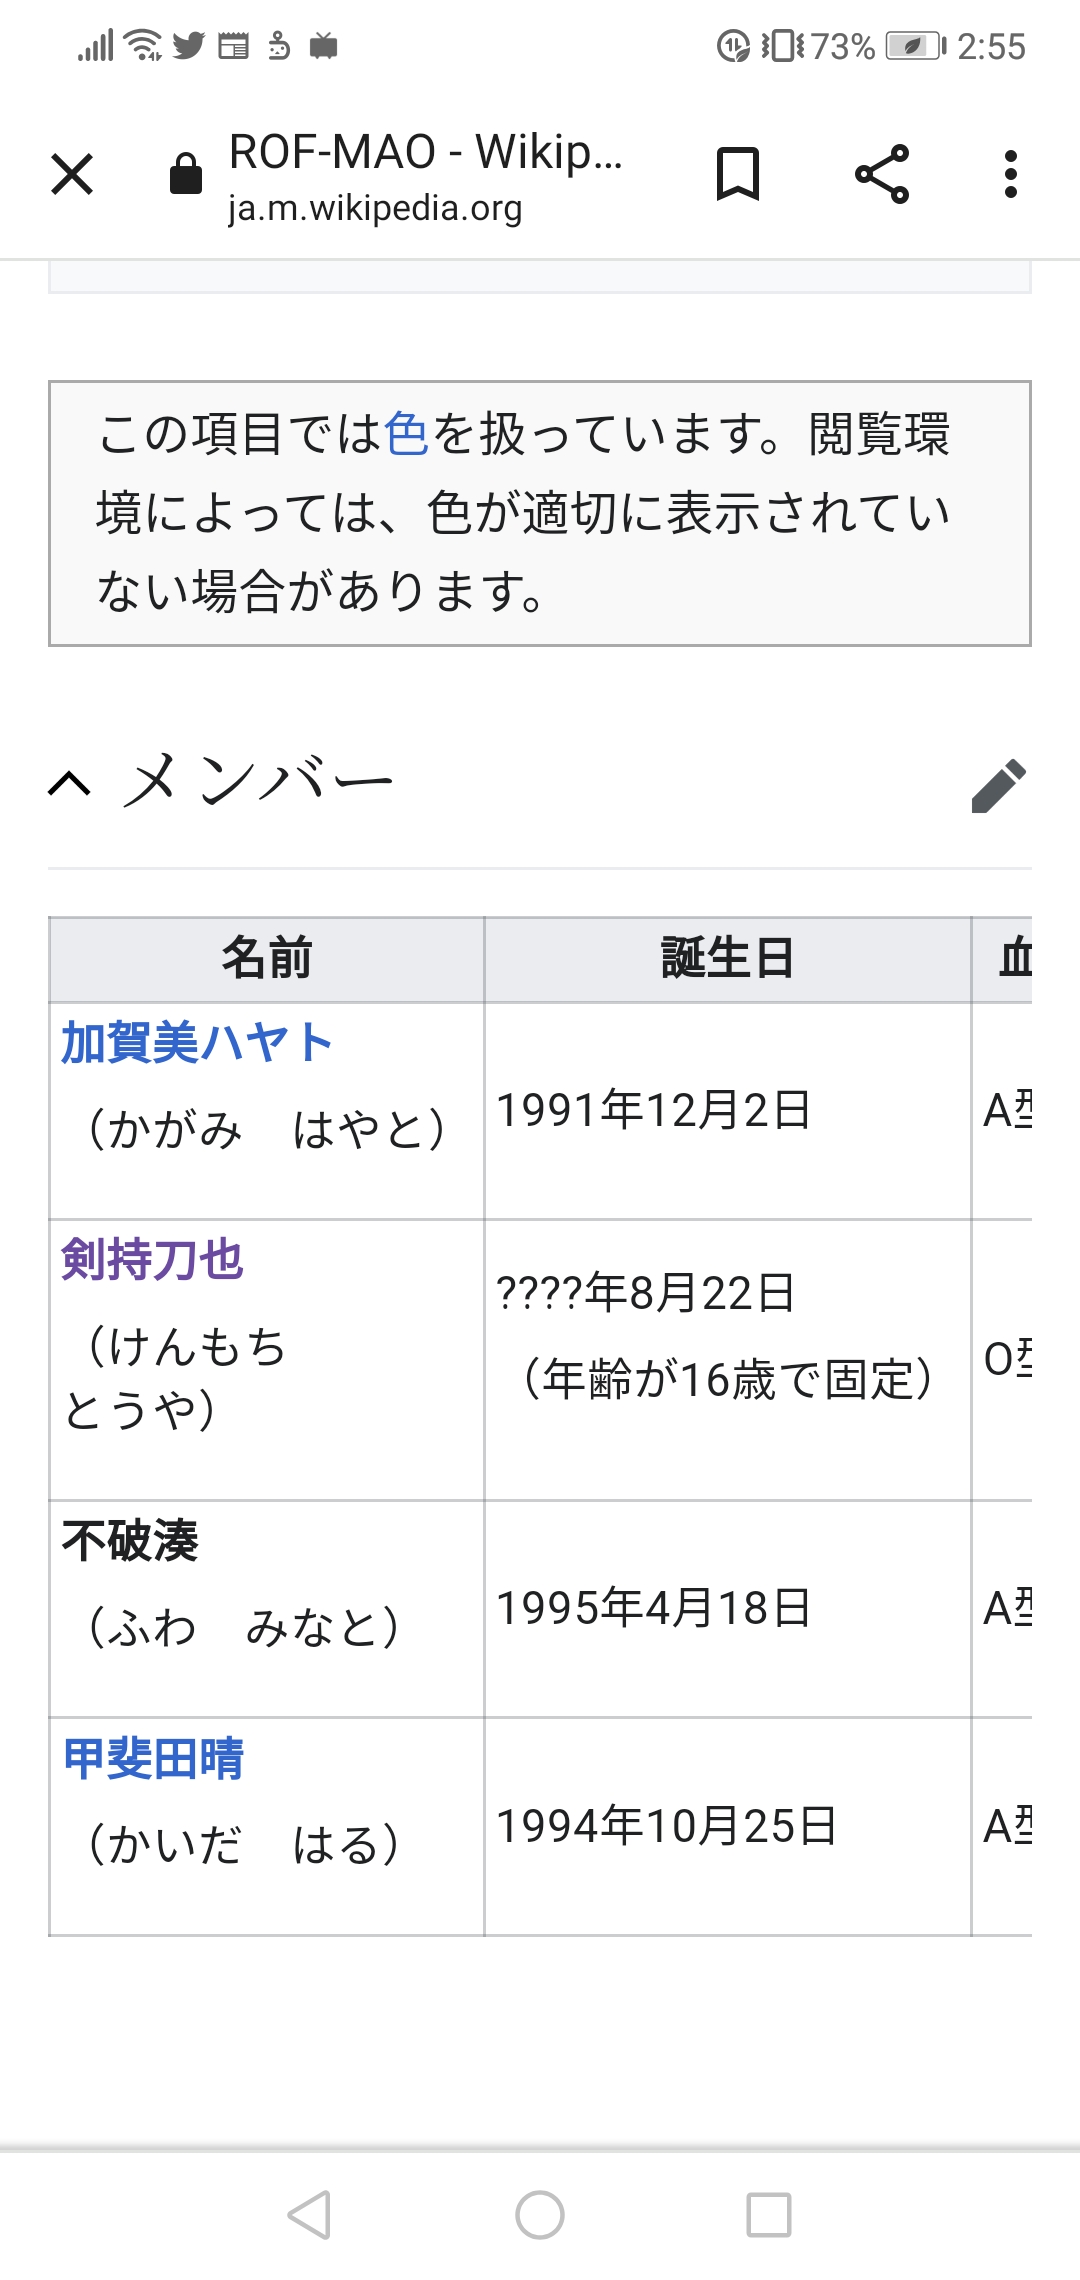The height and width of the screenshot is (2280, 1080).
Task: Open recent apps square button
Action: pyautogui.click(x=769, y=2214)
